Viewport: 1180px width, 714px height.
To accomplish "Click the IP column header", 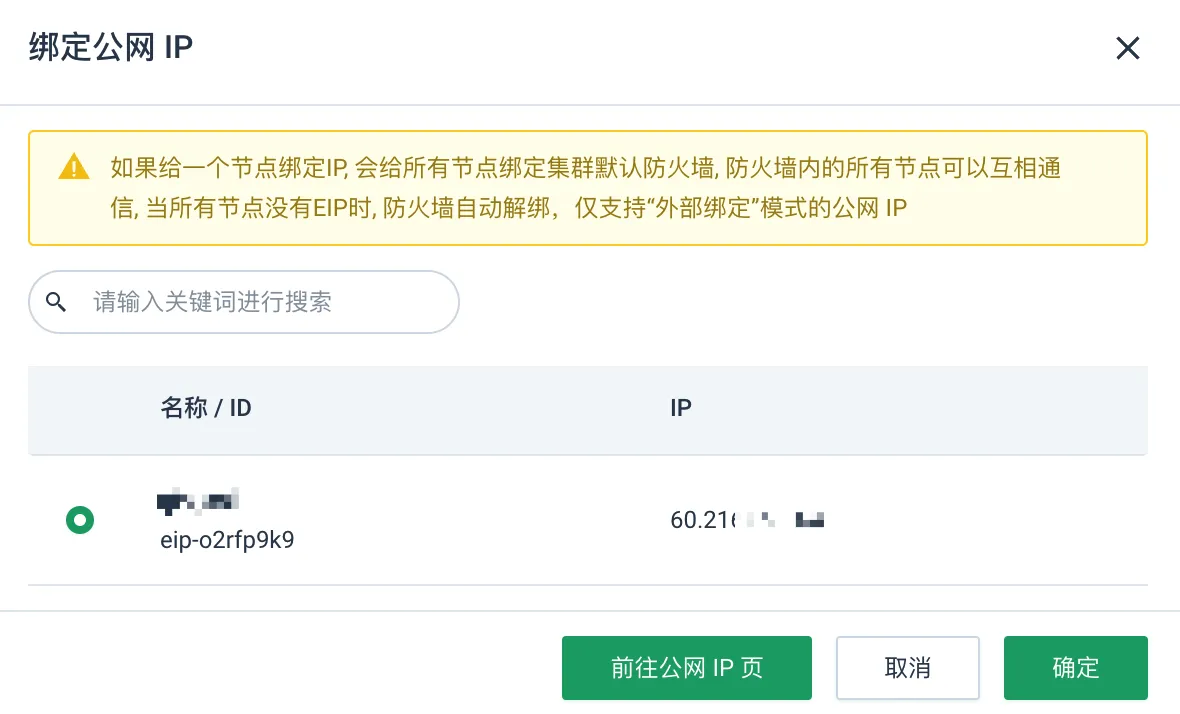I will [x=681, y=408].
